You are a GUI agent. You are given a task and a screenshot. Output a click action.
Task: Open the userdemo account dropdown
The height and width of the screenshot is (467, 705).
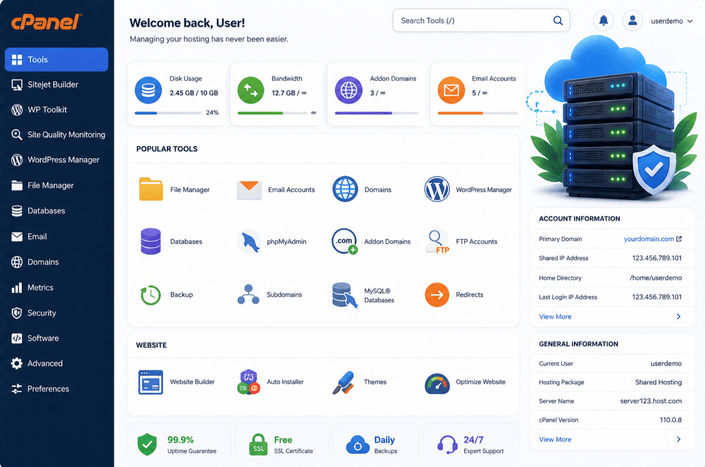[x=671, y=21]
